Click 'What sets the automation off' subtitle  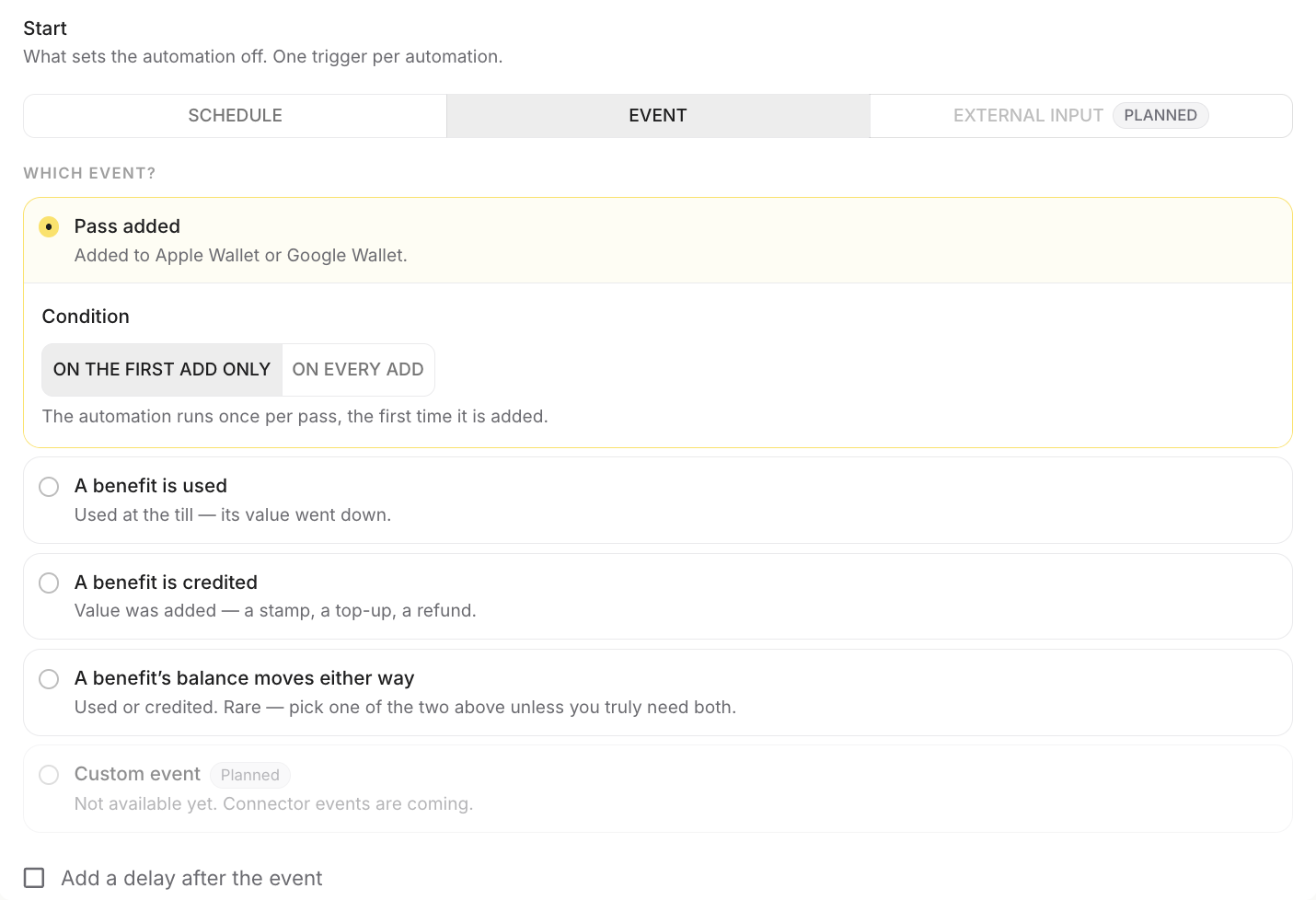pyautogui.click(x=263, y=57)
